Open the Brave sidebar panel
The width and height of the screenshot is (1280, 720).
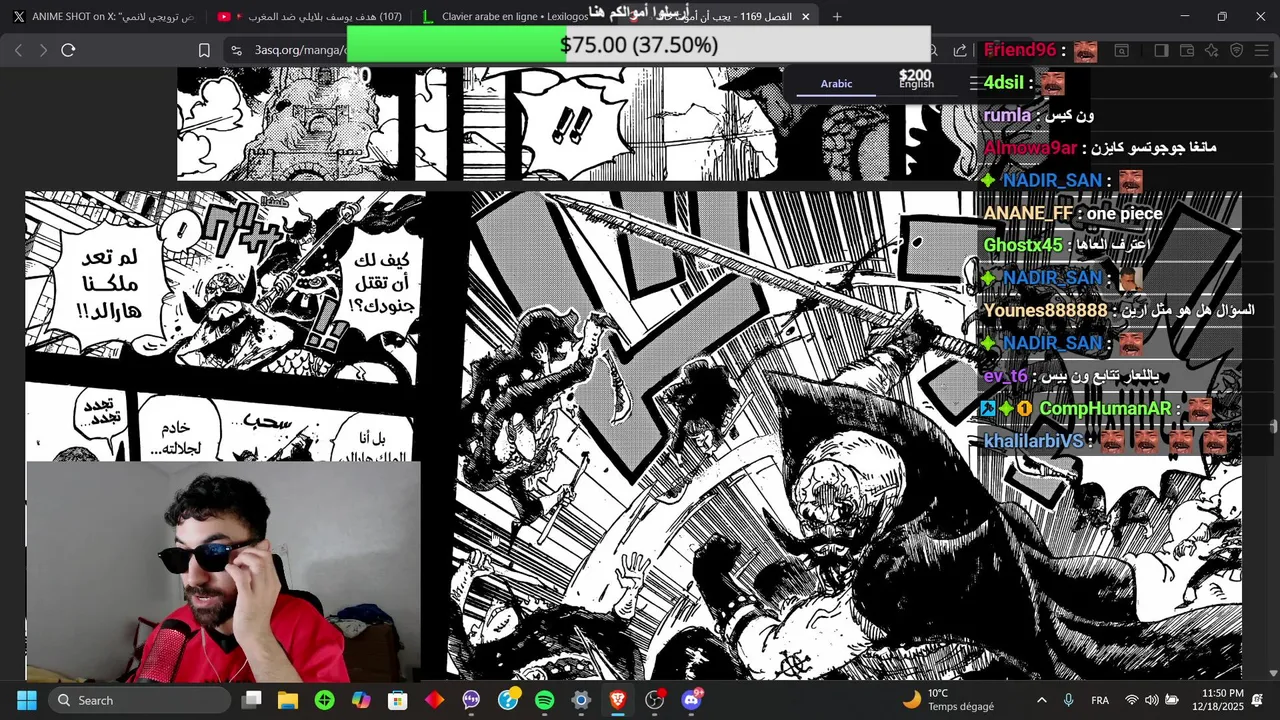tap(1161, 50)
